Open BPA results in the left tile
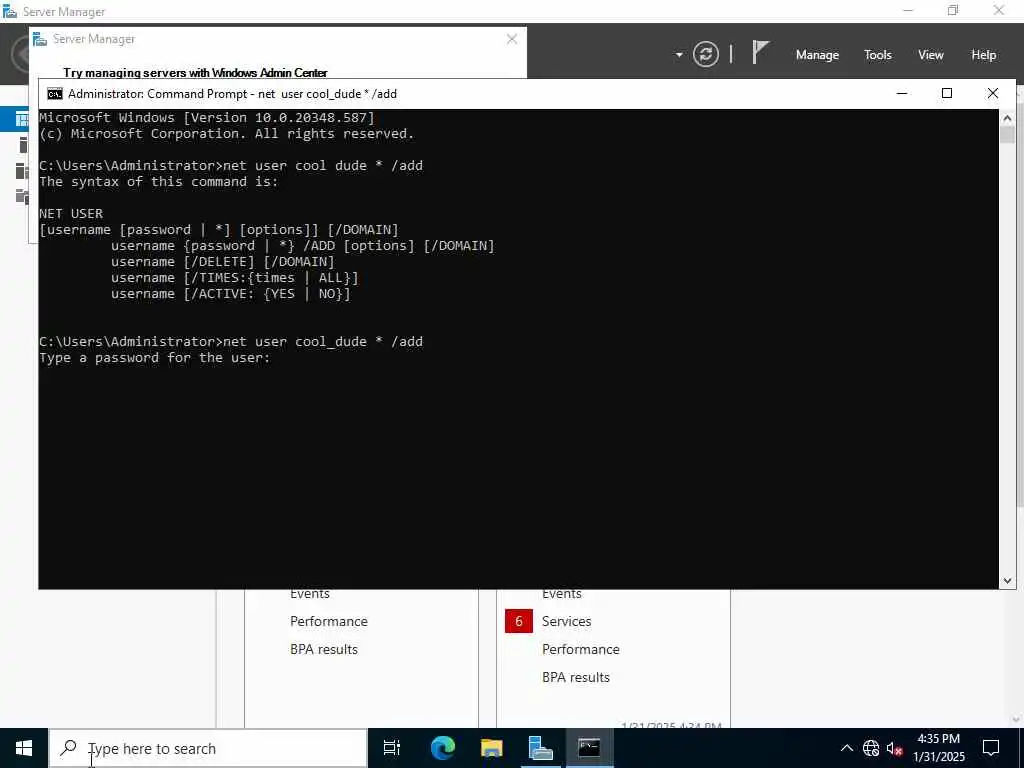This screenshot has width=1024, height=768. click(x=324, y=649)
